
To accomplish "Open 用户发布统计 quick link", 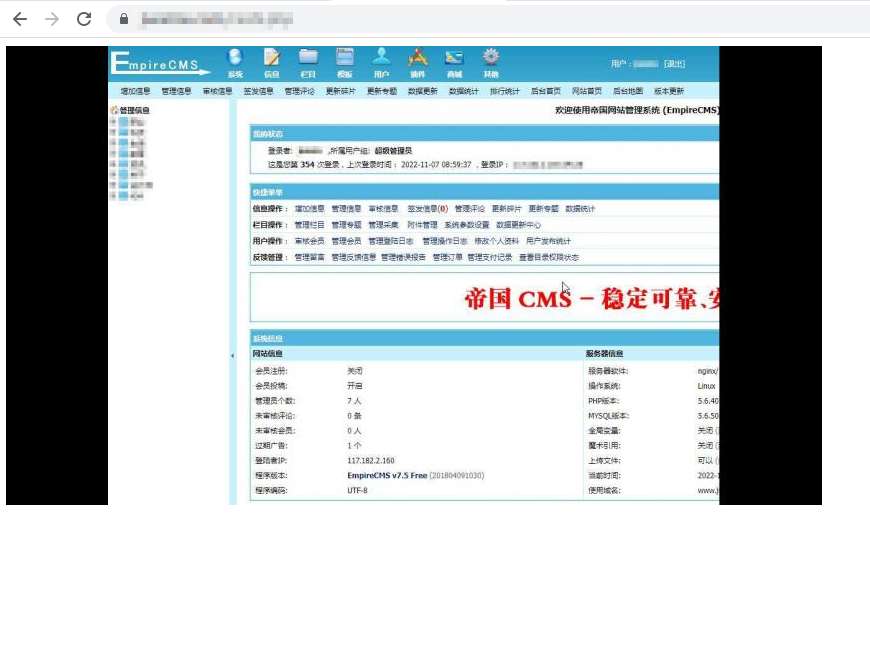I will click(x=548, y=241).
